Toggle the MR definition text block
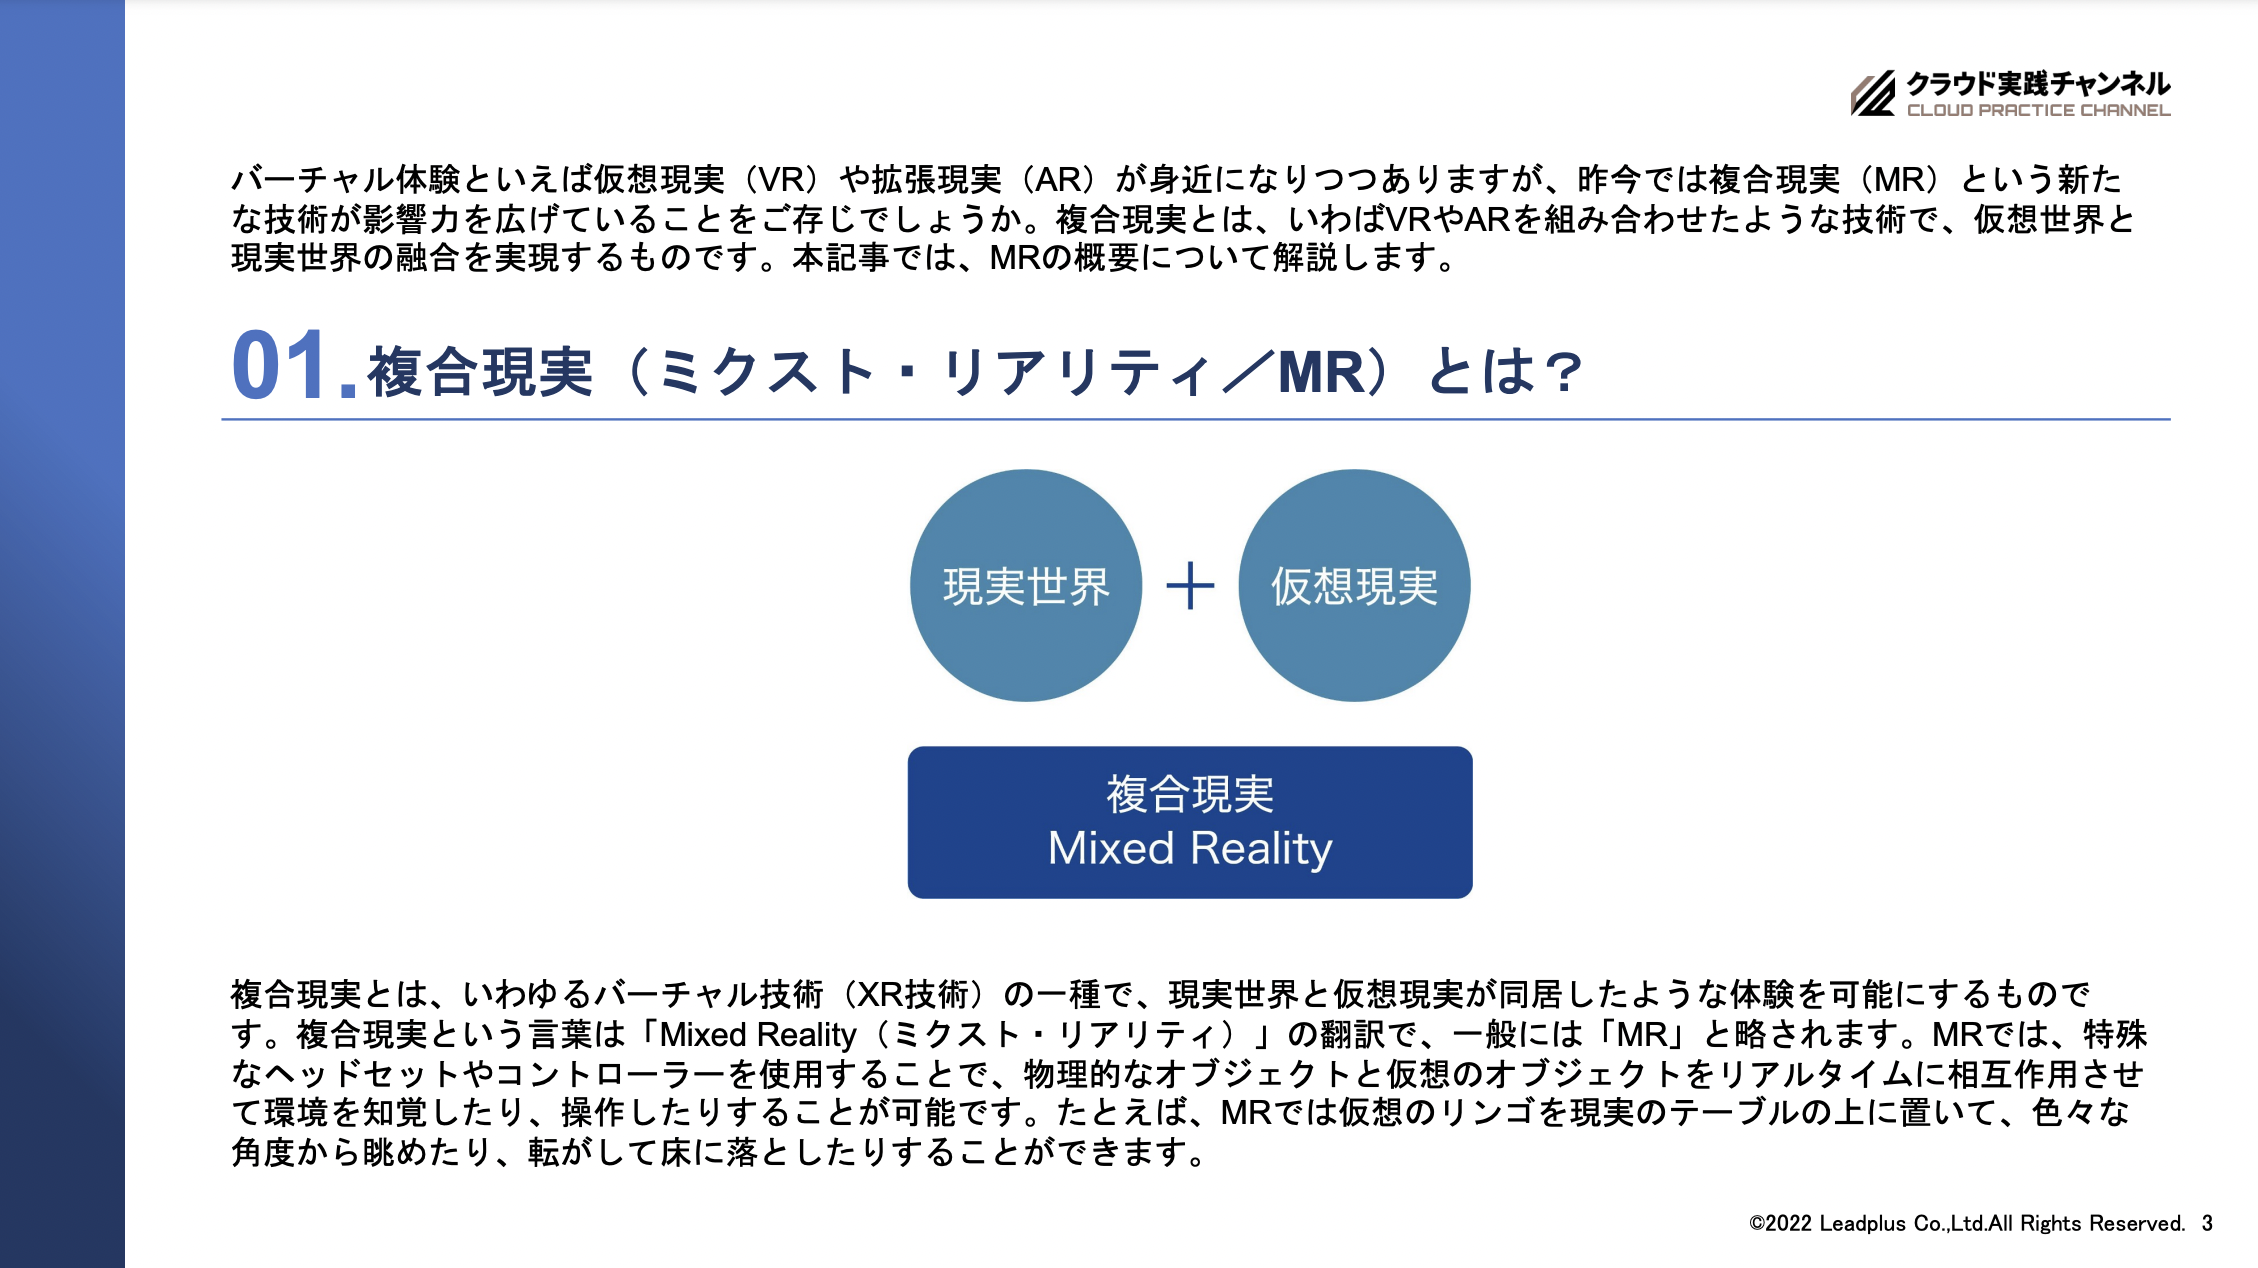Image resolution: width=2258 pixels, height=1268 pixels. tap(1129, 1076)
